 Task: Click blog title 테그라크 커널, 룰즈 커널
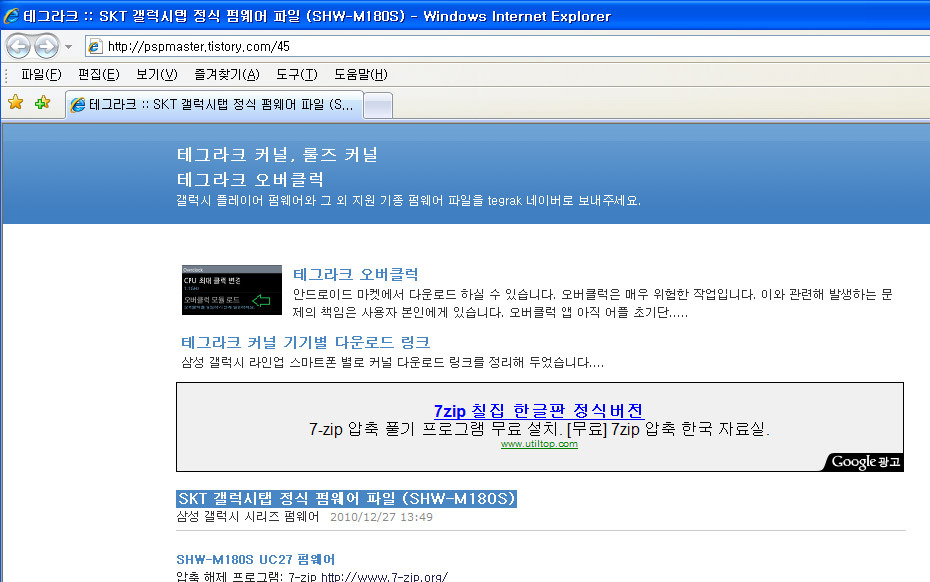point(277,155)
